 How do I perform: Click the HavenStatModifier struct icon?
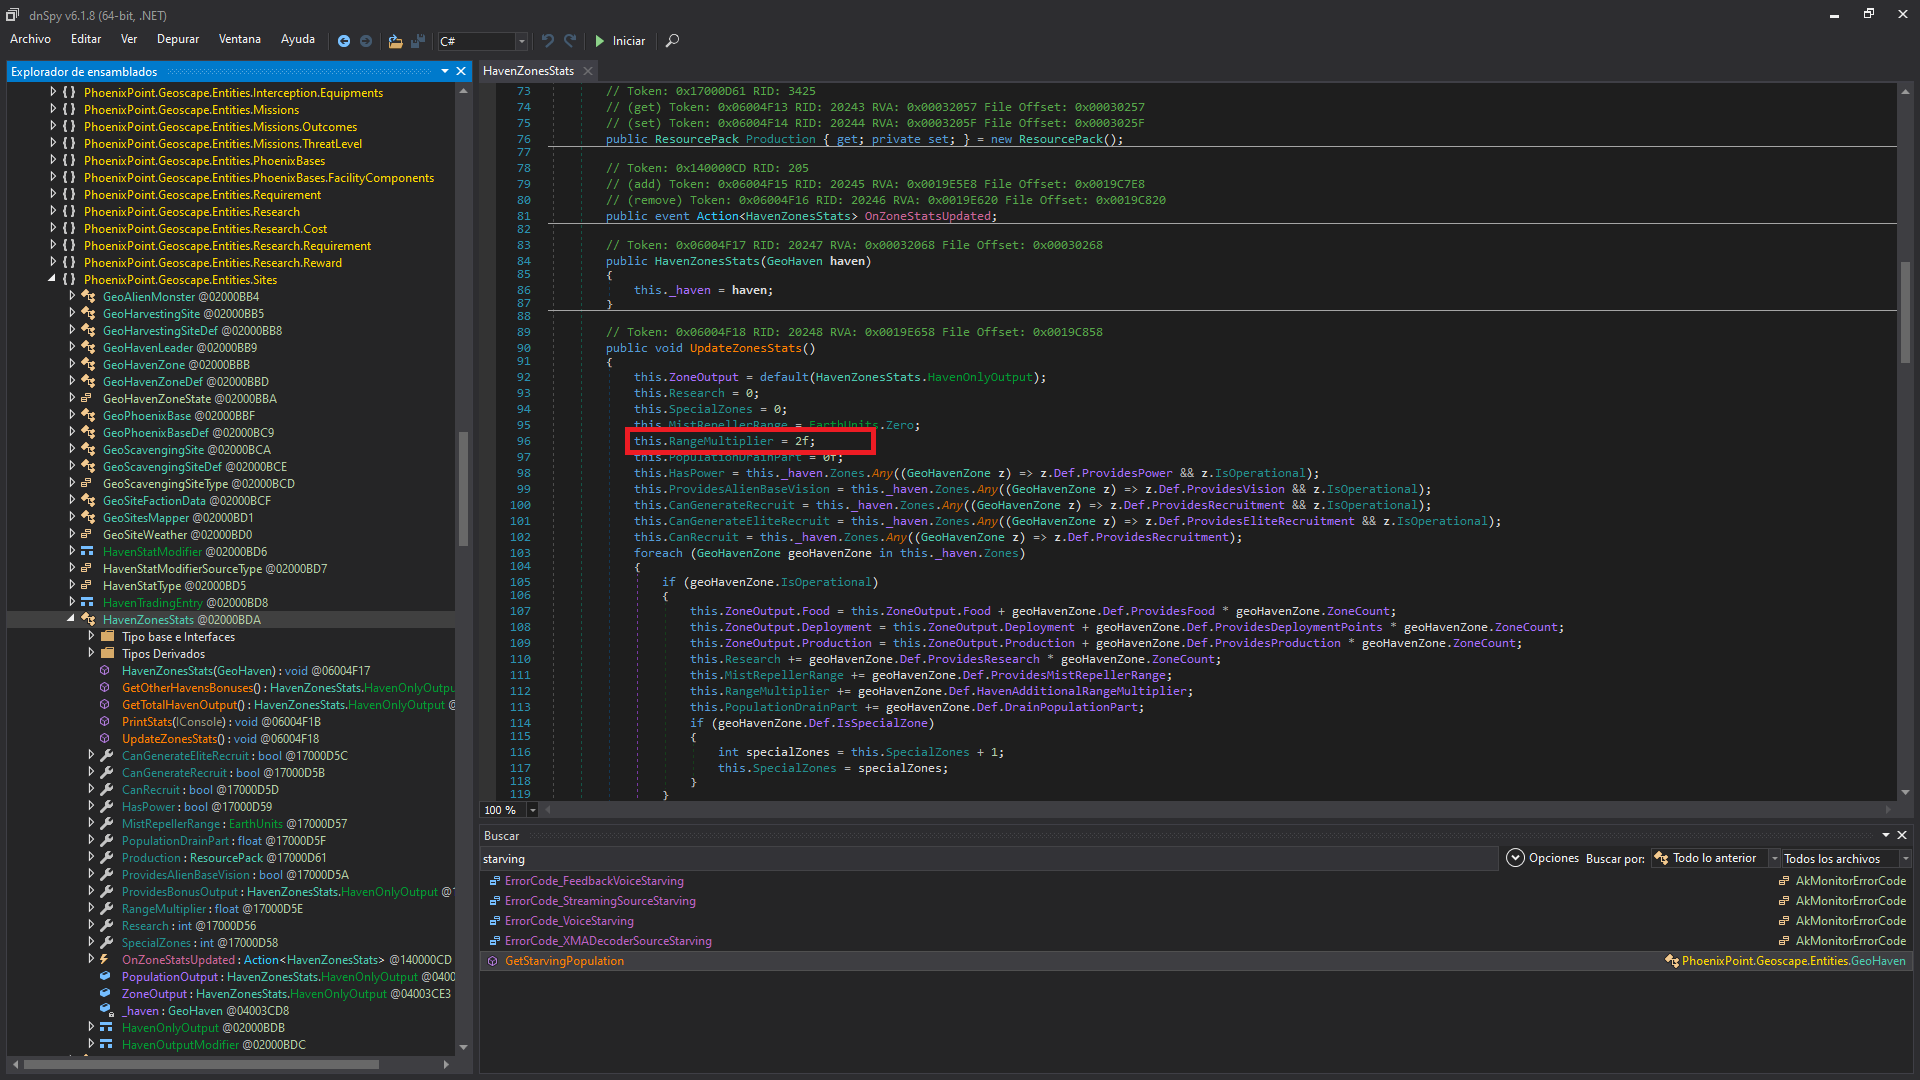pos(88,552)
